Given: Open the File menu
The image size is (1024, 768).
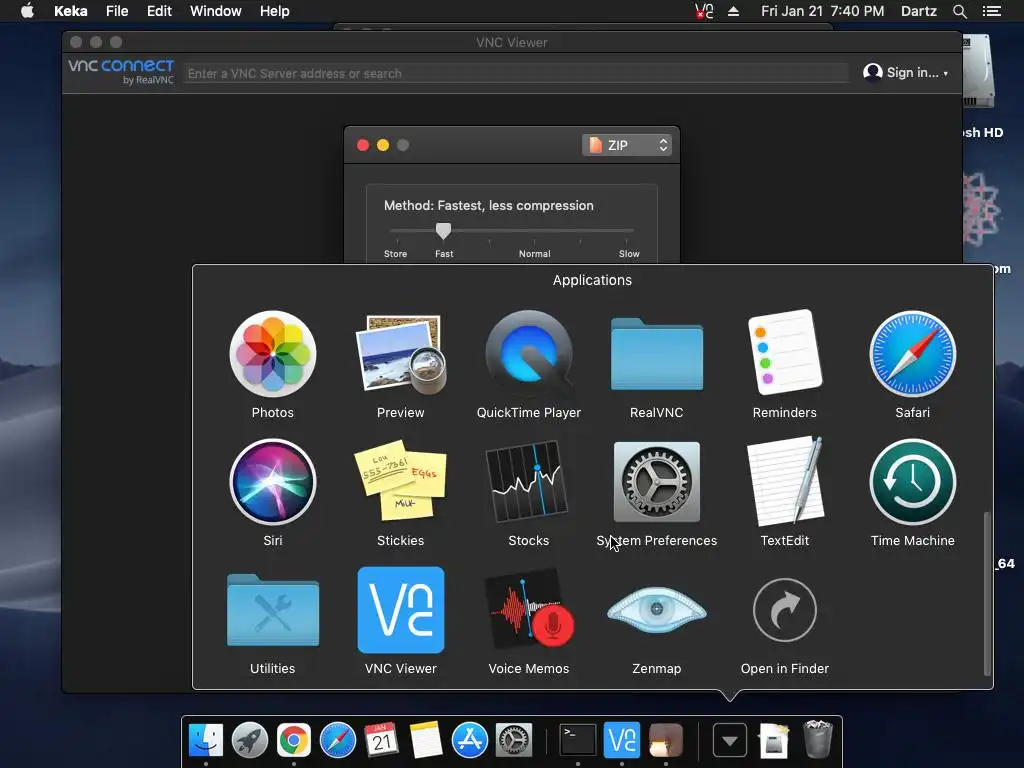Looking at the screenshot, I should click(x=117, y=11).
